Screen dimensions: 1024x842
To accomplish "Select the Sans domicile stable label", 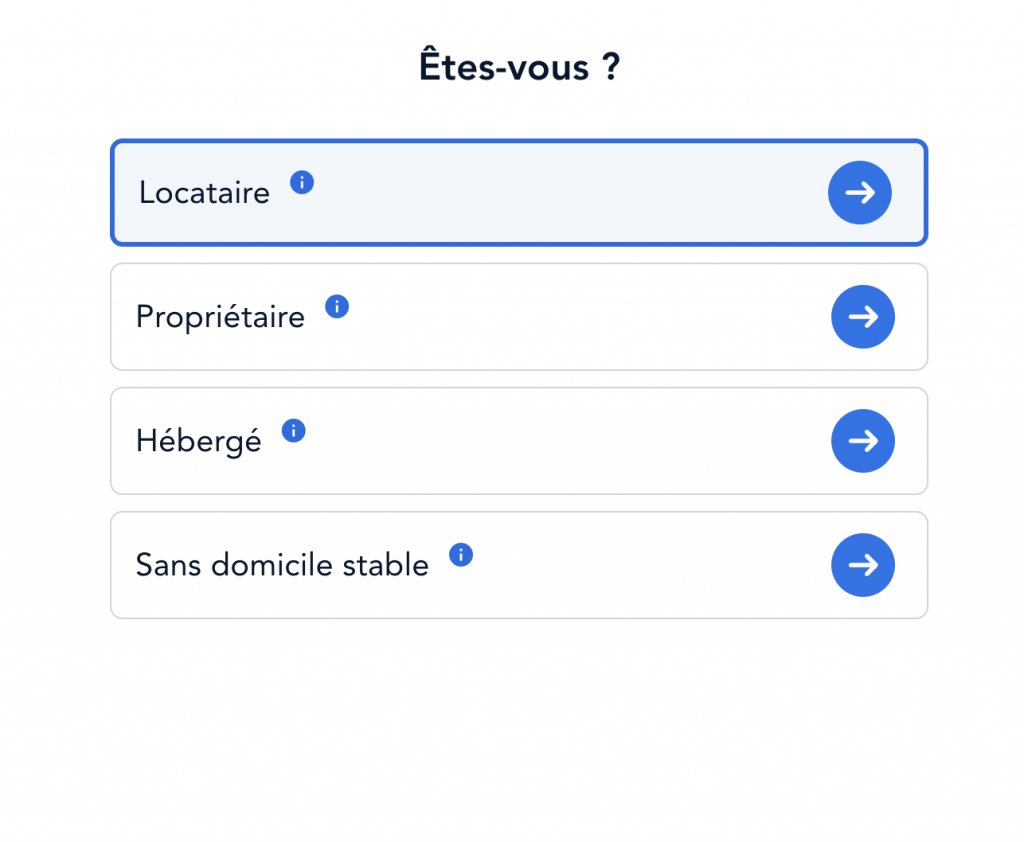I will tap(282, 565).
